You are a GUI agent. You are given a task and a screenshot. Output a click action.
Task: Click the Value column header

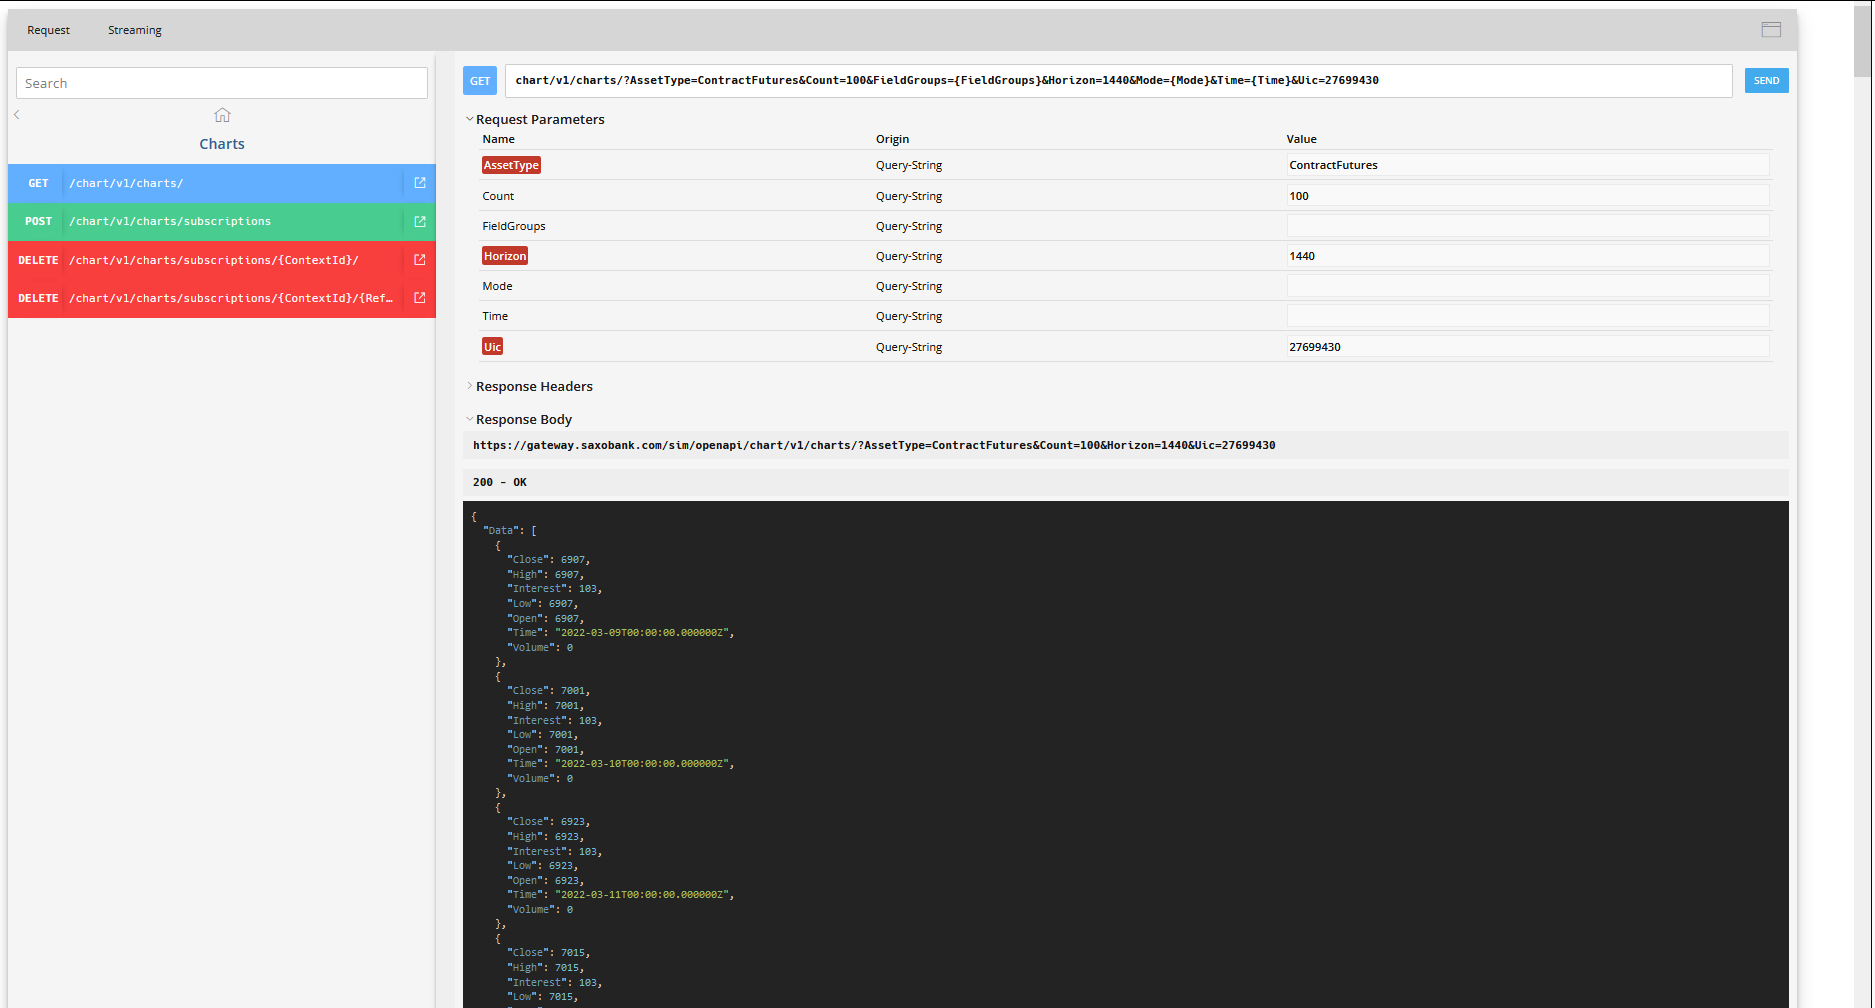pos(1301,139)
